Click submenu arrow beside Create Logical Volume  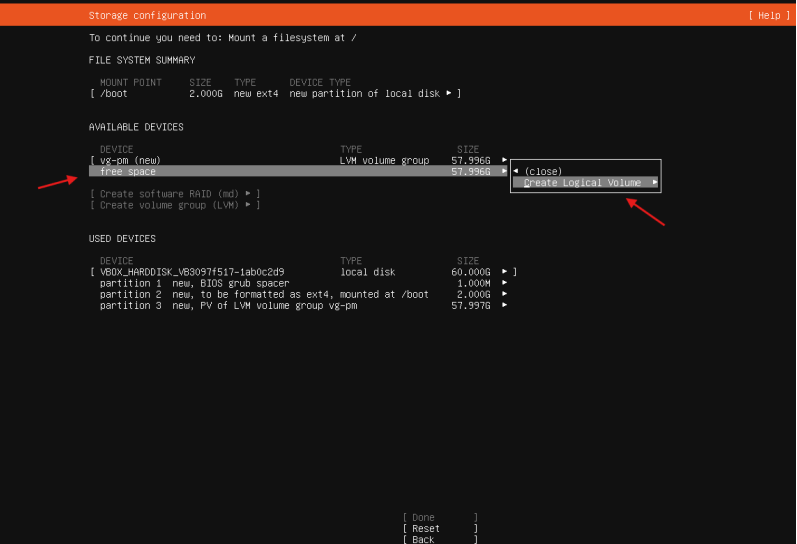pos(654,183)
